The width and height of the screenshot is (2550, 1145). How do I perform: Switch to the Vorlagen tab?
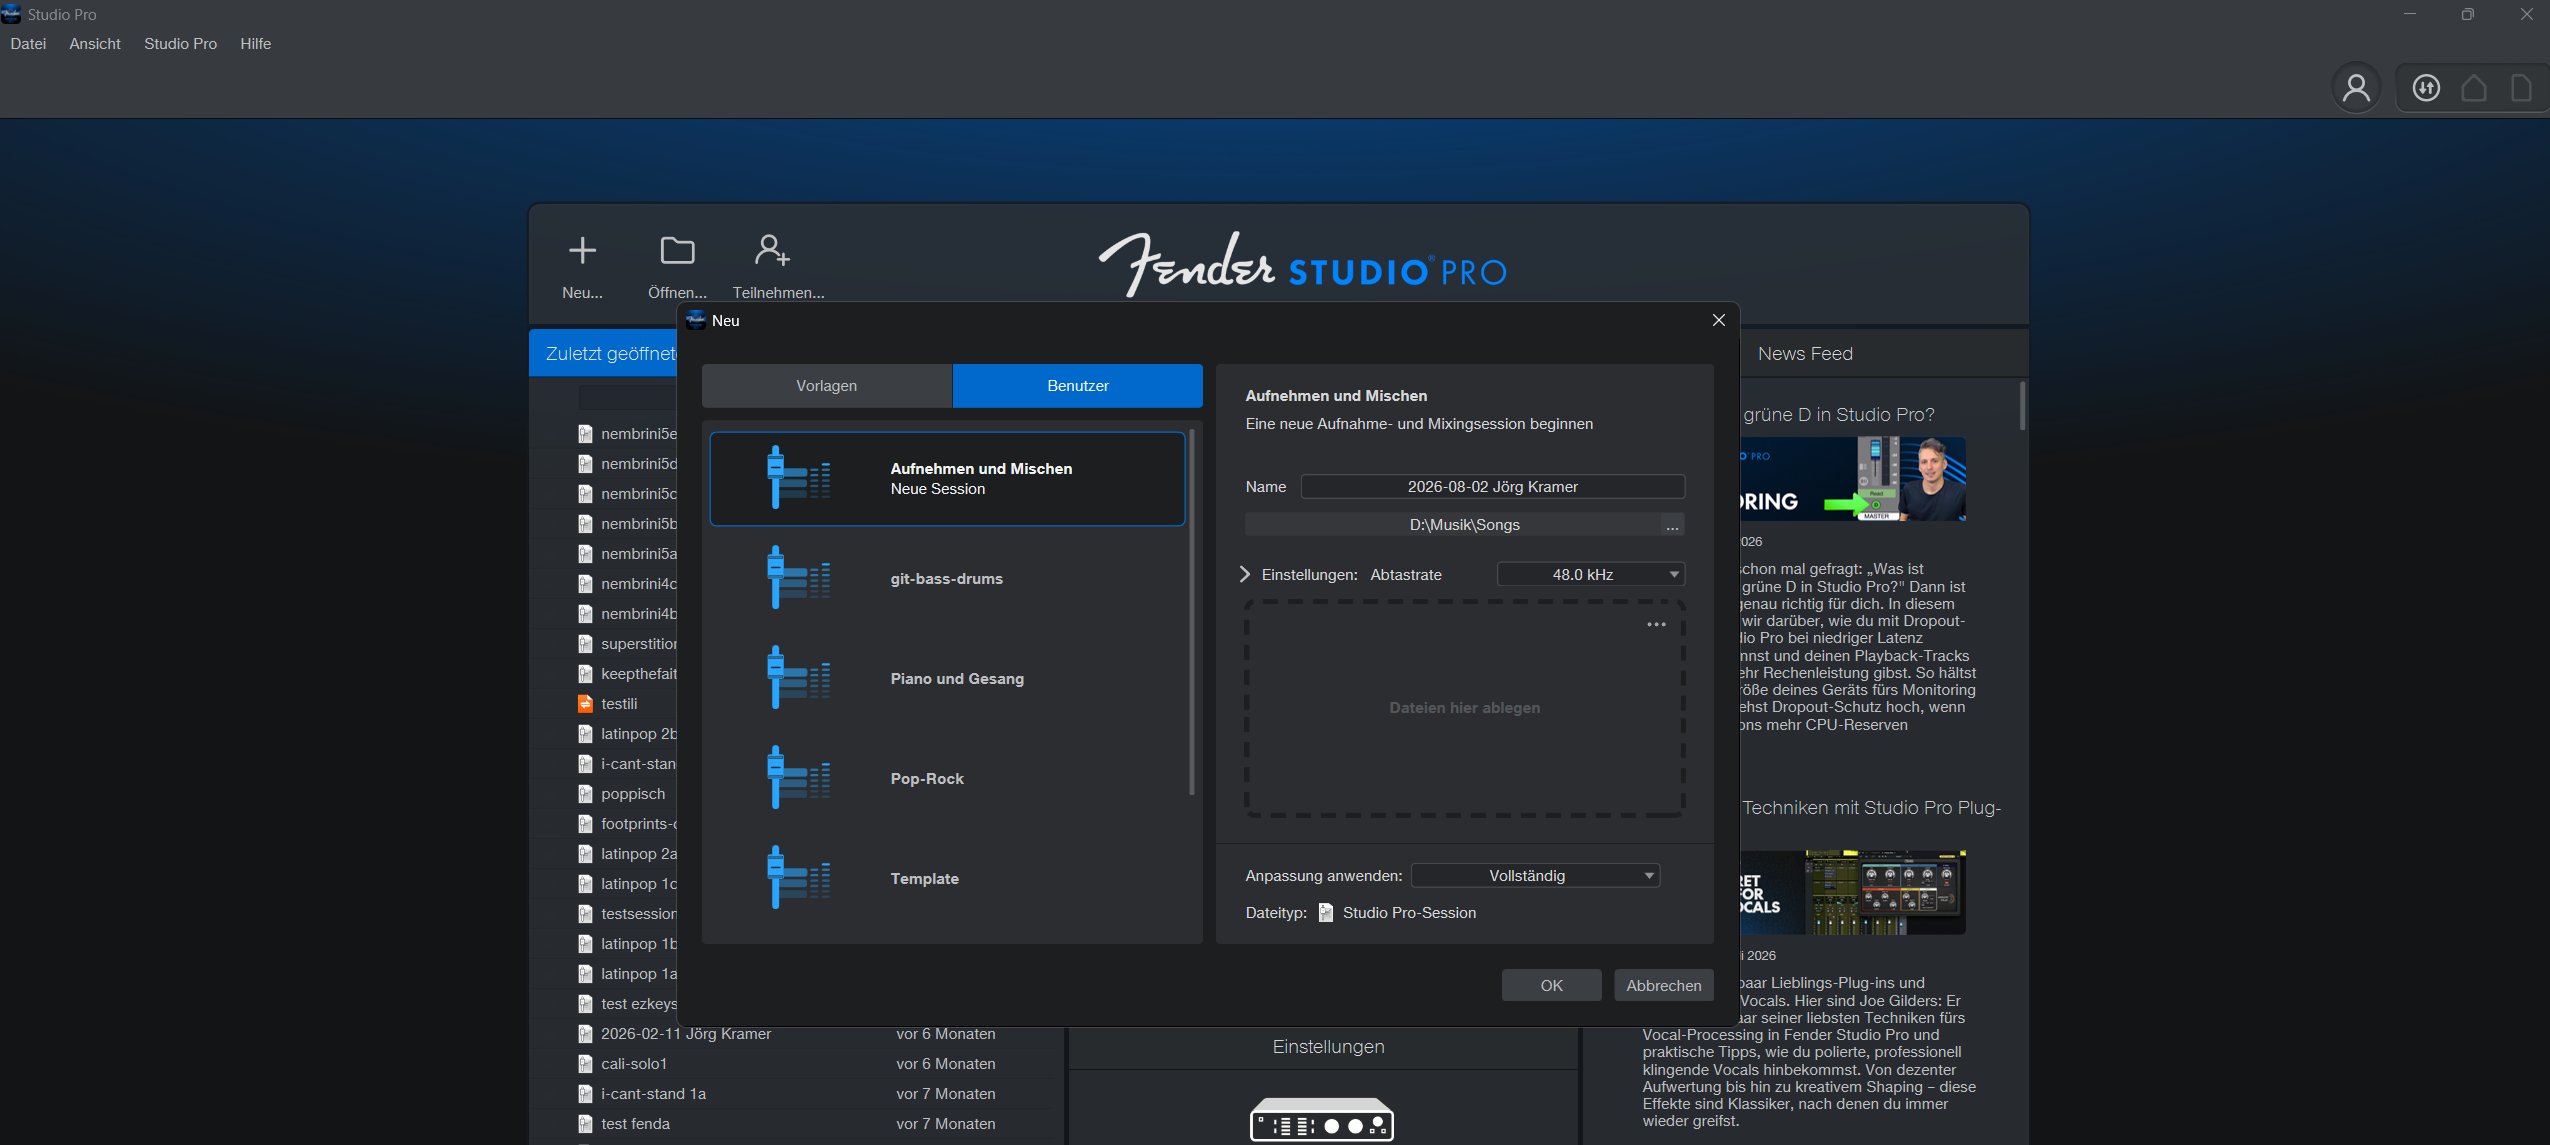coord(826,386)
